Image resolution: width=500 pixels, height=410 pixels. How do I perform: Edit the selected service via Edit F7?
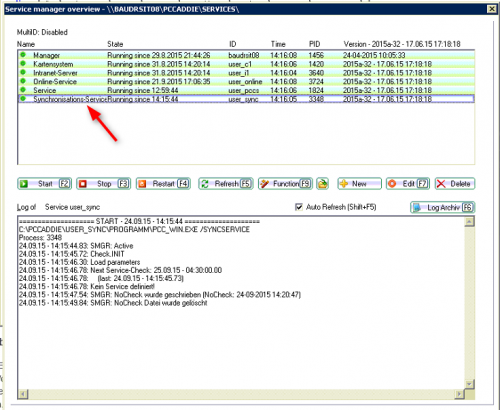pos(408,184)
